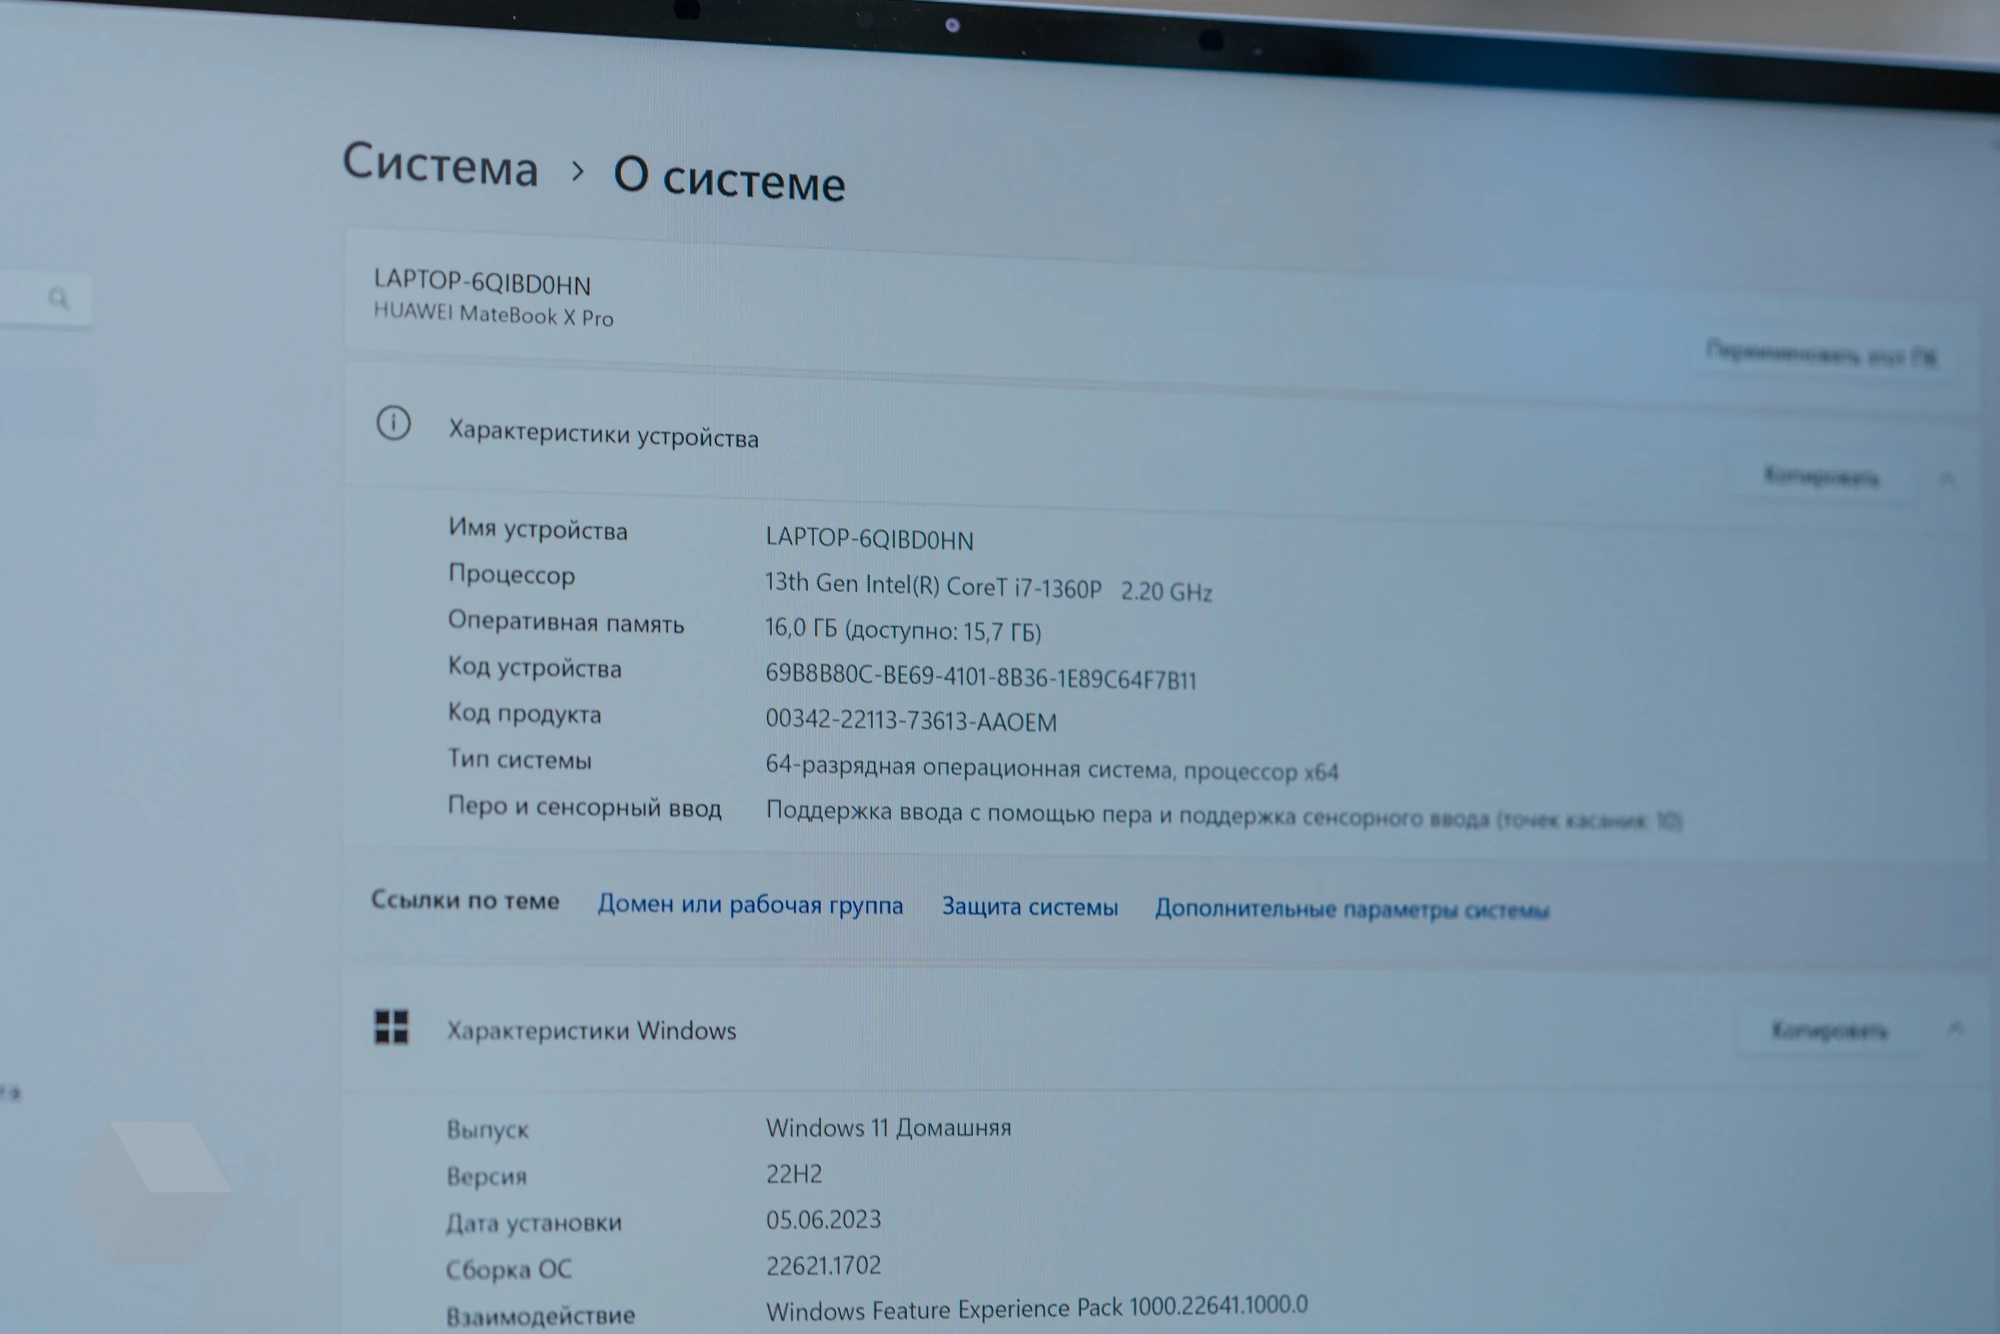Select LAPTOP-6QIBD0HN header title text
Screen dimensions: 2000x1334
click(x=482, y=282)
